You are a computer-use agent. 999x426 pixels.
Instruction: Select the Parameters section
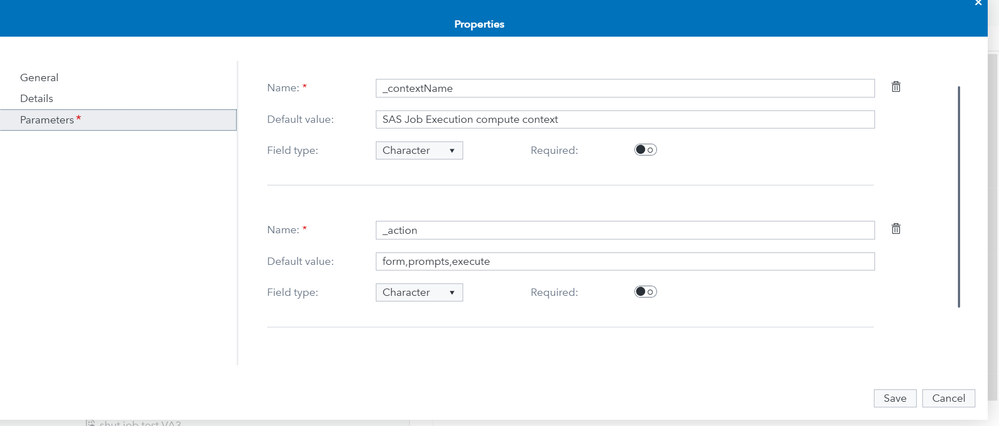click(x=47, y=120)
